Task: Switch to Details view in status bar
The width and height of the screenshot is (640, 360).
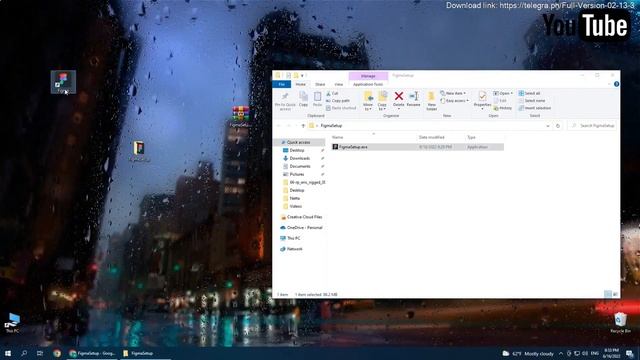Action: point(608,294)
